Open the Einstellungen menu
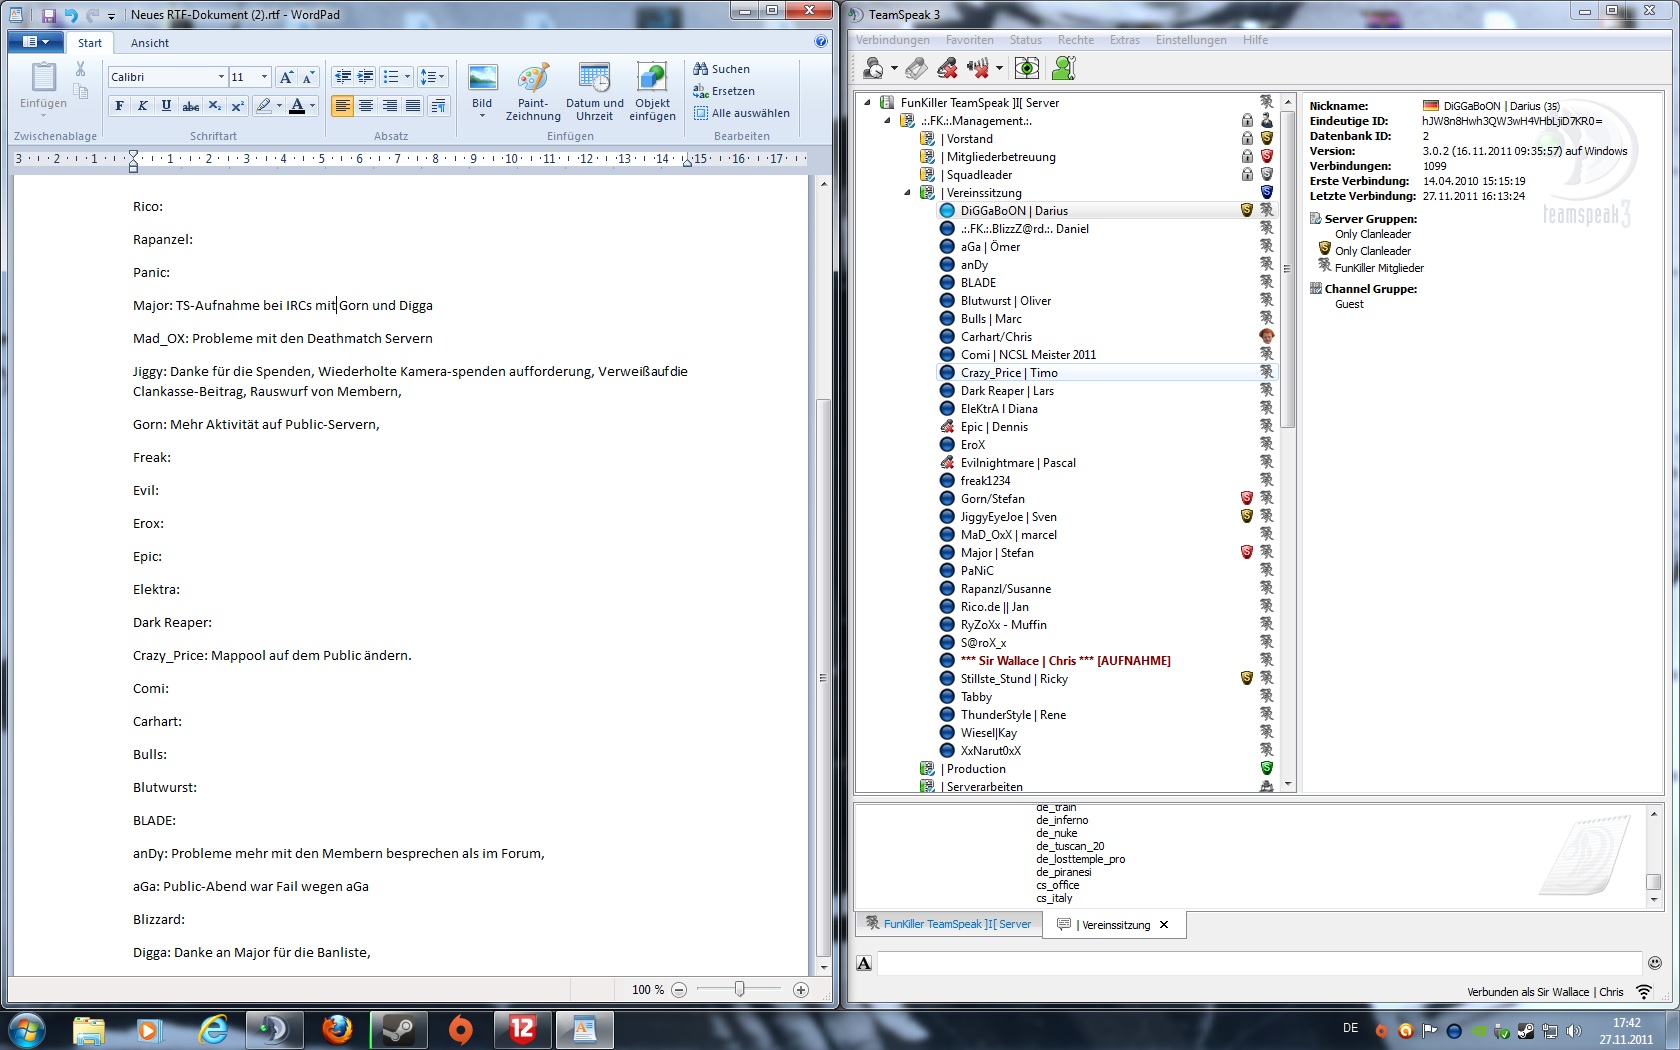Screen dimensions: 1680x1050 coord(1190,40)
